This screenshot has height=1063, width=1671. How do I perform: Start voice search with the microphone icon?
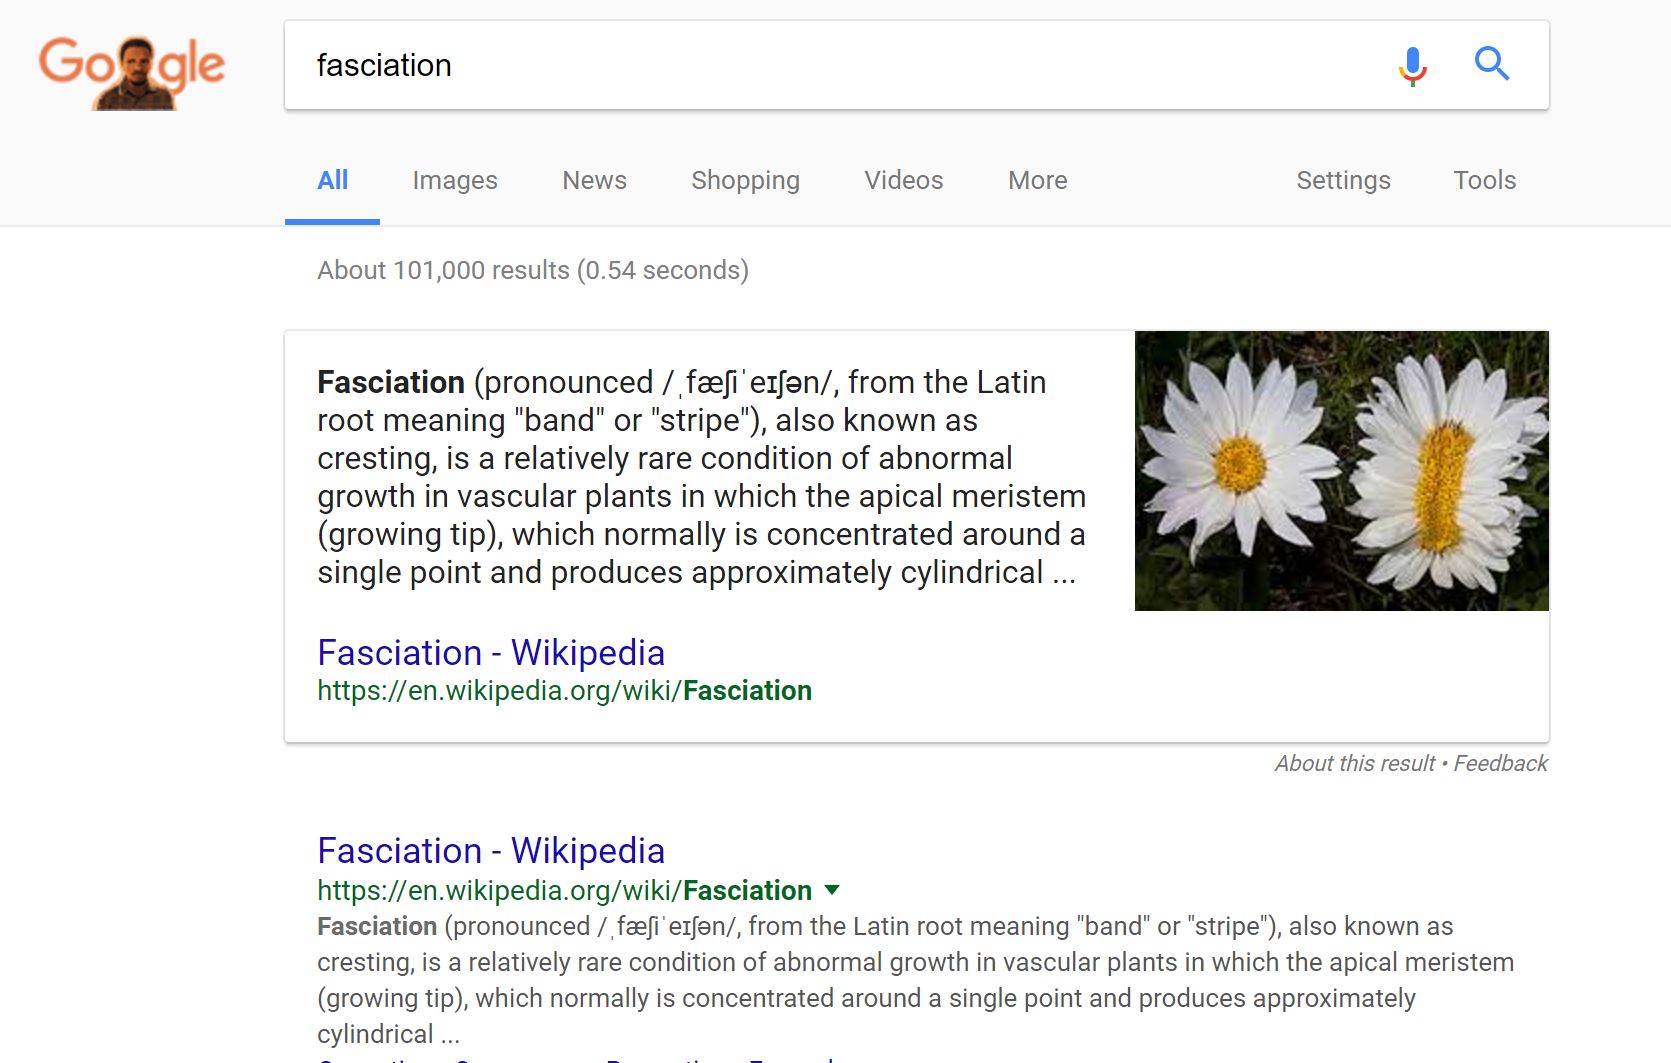tap(1412, 66)
